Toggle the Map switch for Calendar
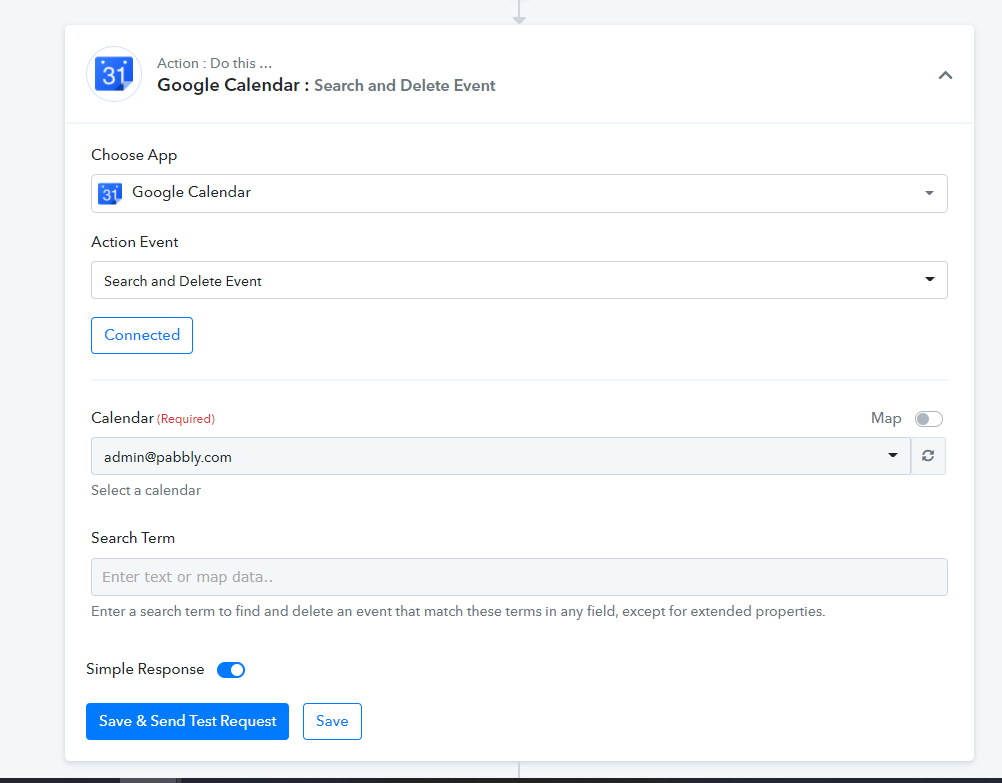Viewport: 1002px width, 783px height. (x=929, y=419)
